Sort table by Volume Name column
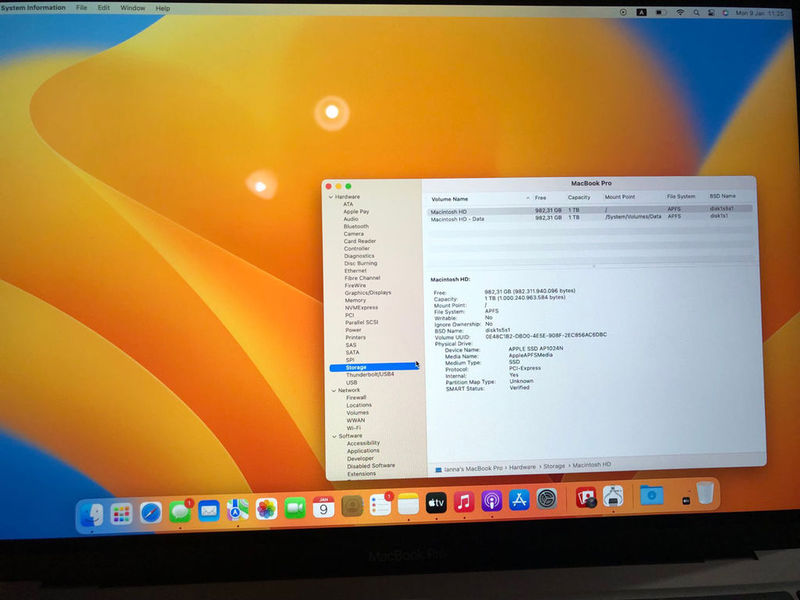800x600 pixels. click(x=449, y=199)
